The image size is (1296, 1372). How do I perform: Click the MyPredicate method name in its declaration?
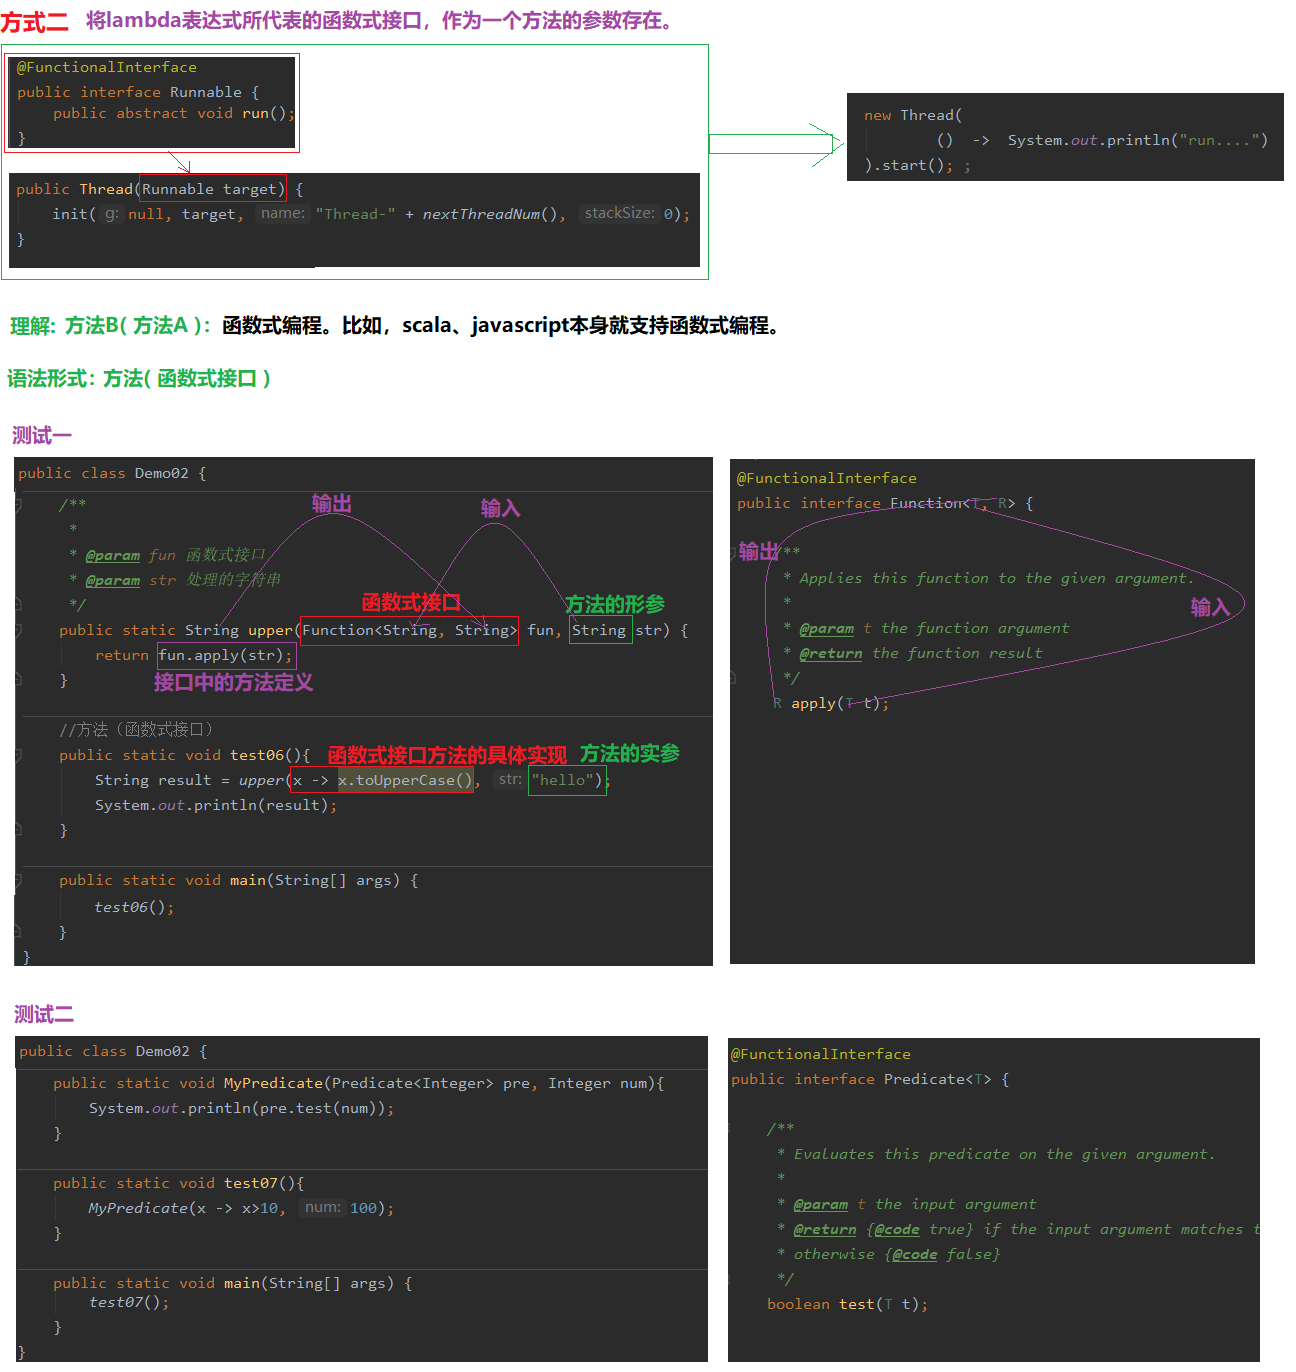[x=273, y=1083]
